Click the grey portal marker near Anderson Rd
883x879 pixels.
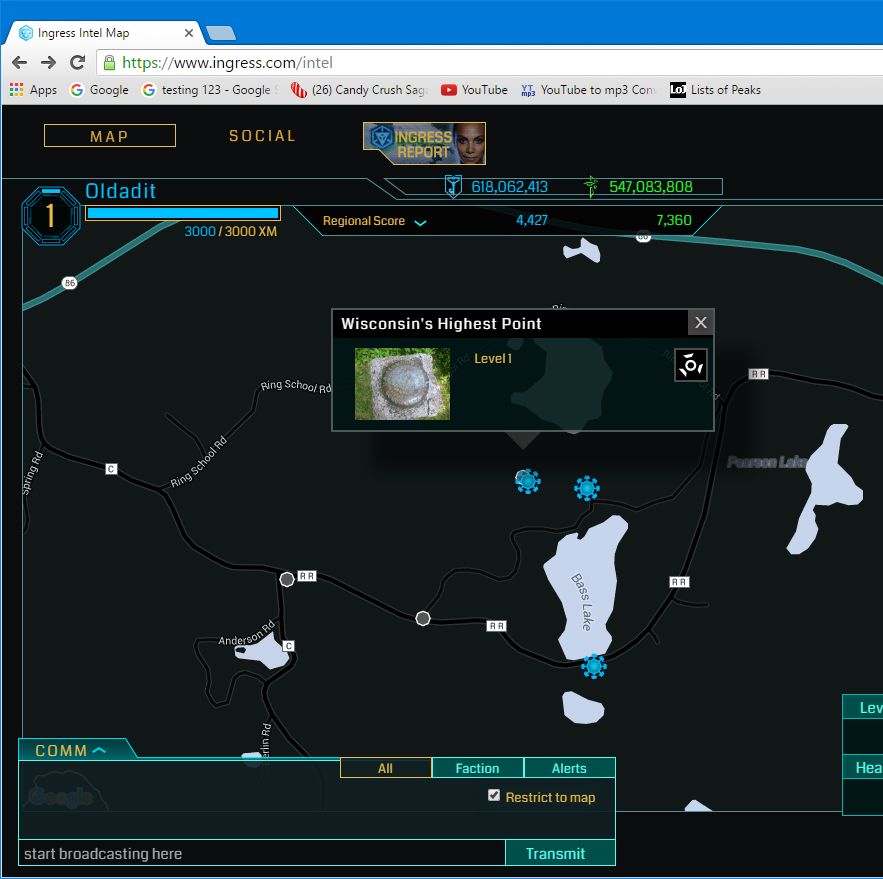tap(287, 579)
